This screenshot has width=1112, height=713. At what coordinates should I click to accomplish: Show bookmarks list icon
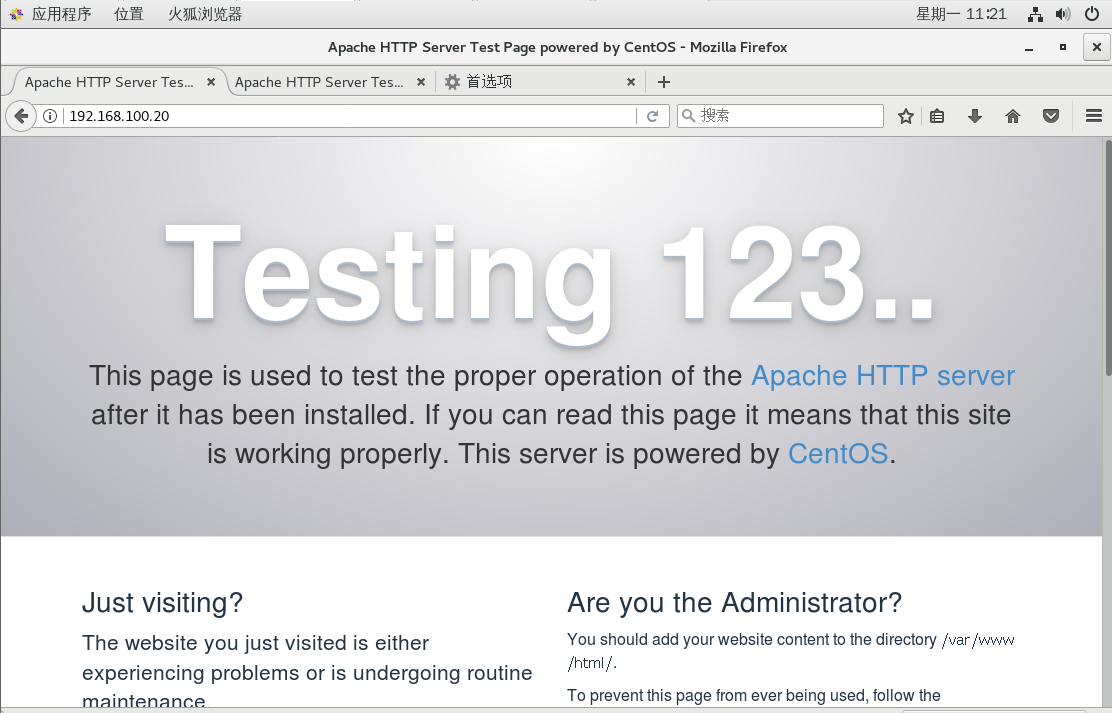tap(937, 116)
